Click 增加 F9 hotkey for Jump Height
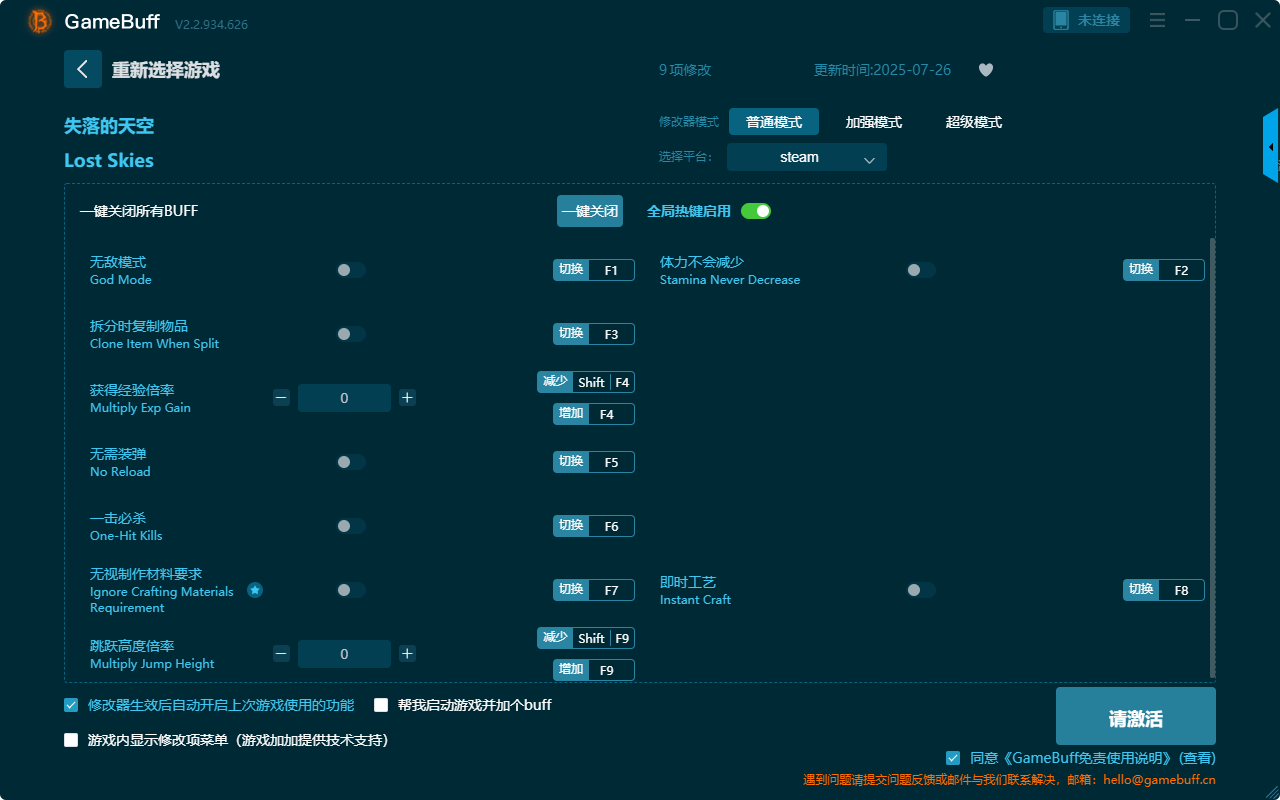1280x800 pixels. coord(594,670)
